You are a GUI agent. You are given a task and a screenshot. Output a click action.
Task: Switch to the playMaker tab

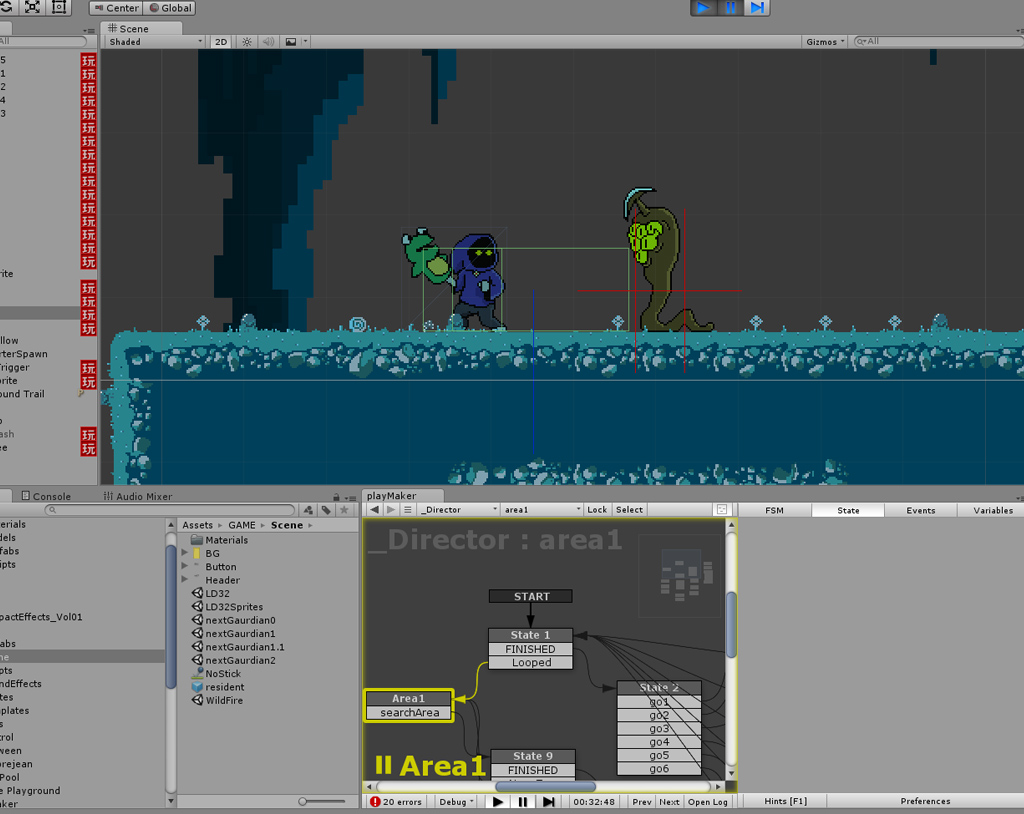tap(402, 495)
